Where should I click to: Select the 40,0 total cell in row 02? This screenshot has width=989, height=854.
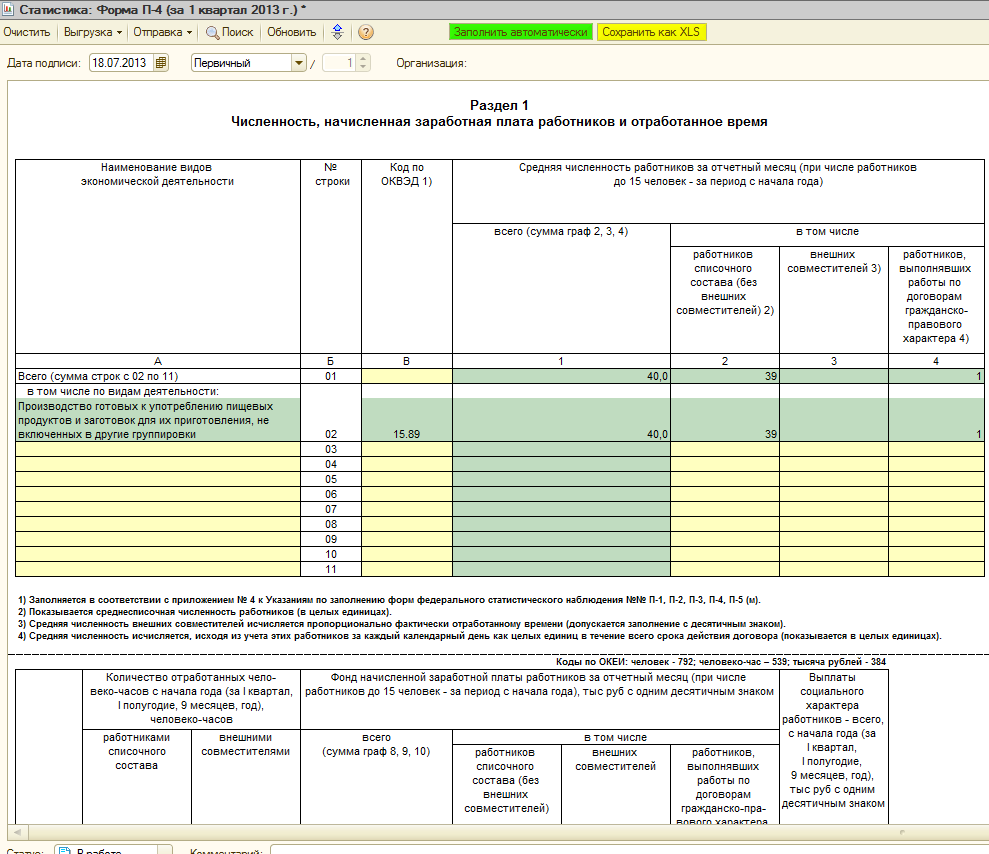pos(561,420)
